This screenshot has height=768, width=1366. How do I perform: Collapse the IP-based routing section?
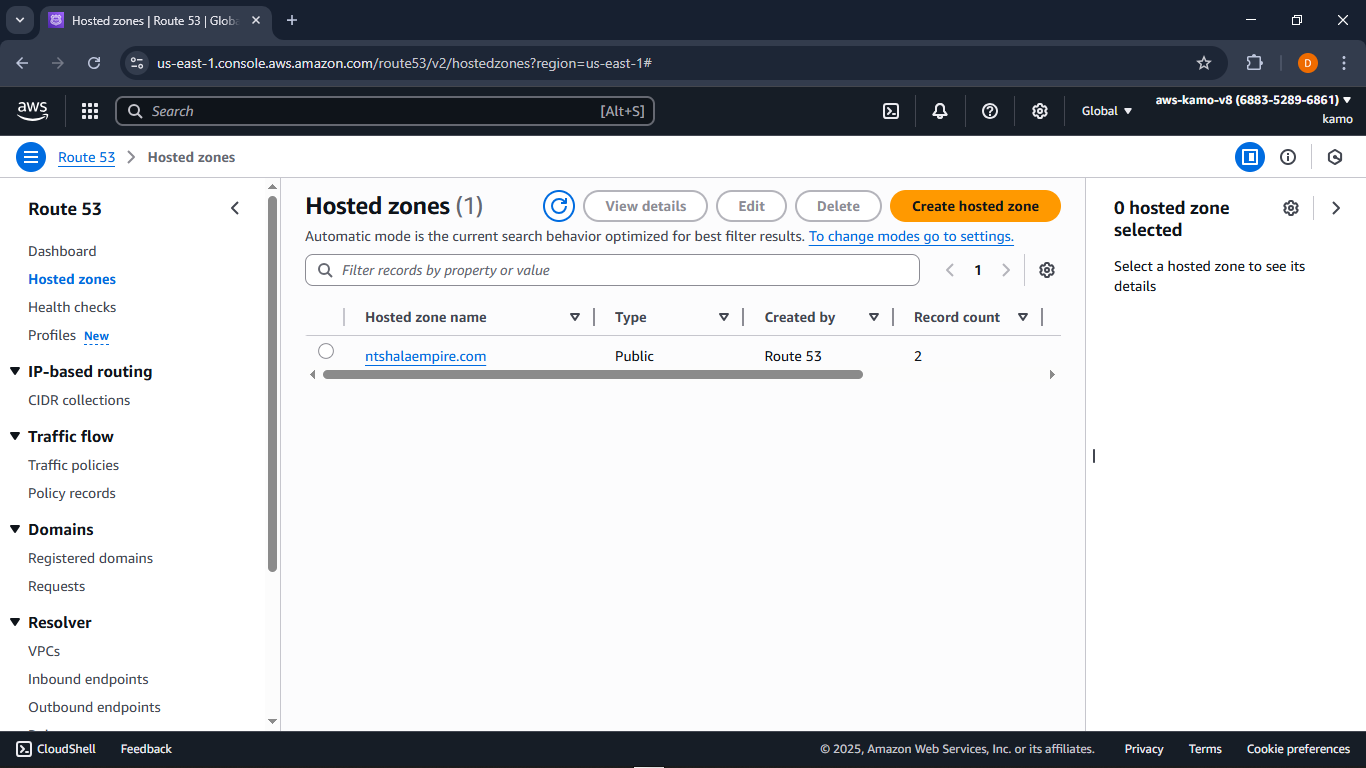coord(15,372)
